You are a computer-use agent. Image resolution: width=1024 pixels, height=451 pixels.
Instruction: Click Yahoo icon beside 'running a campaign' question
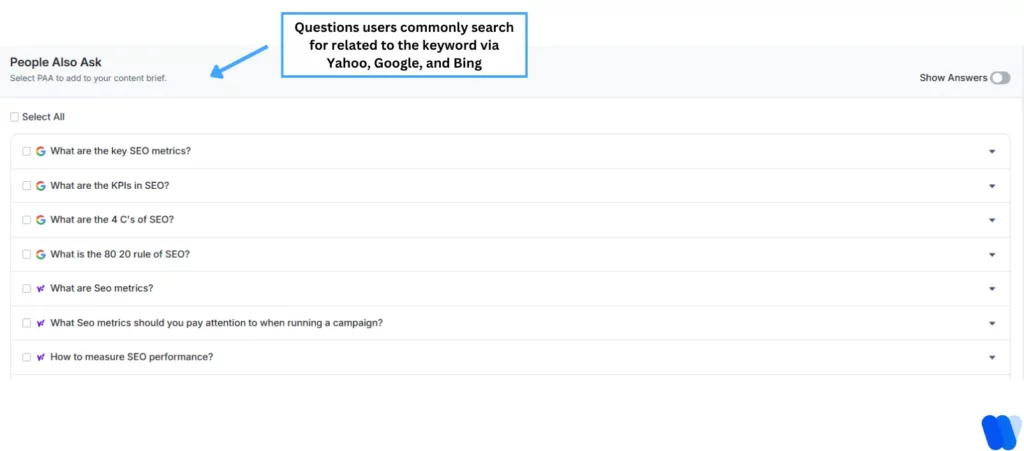(40, 323)
